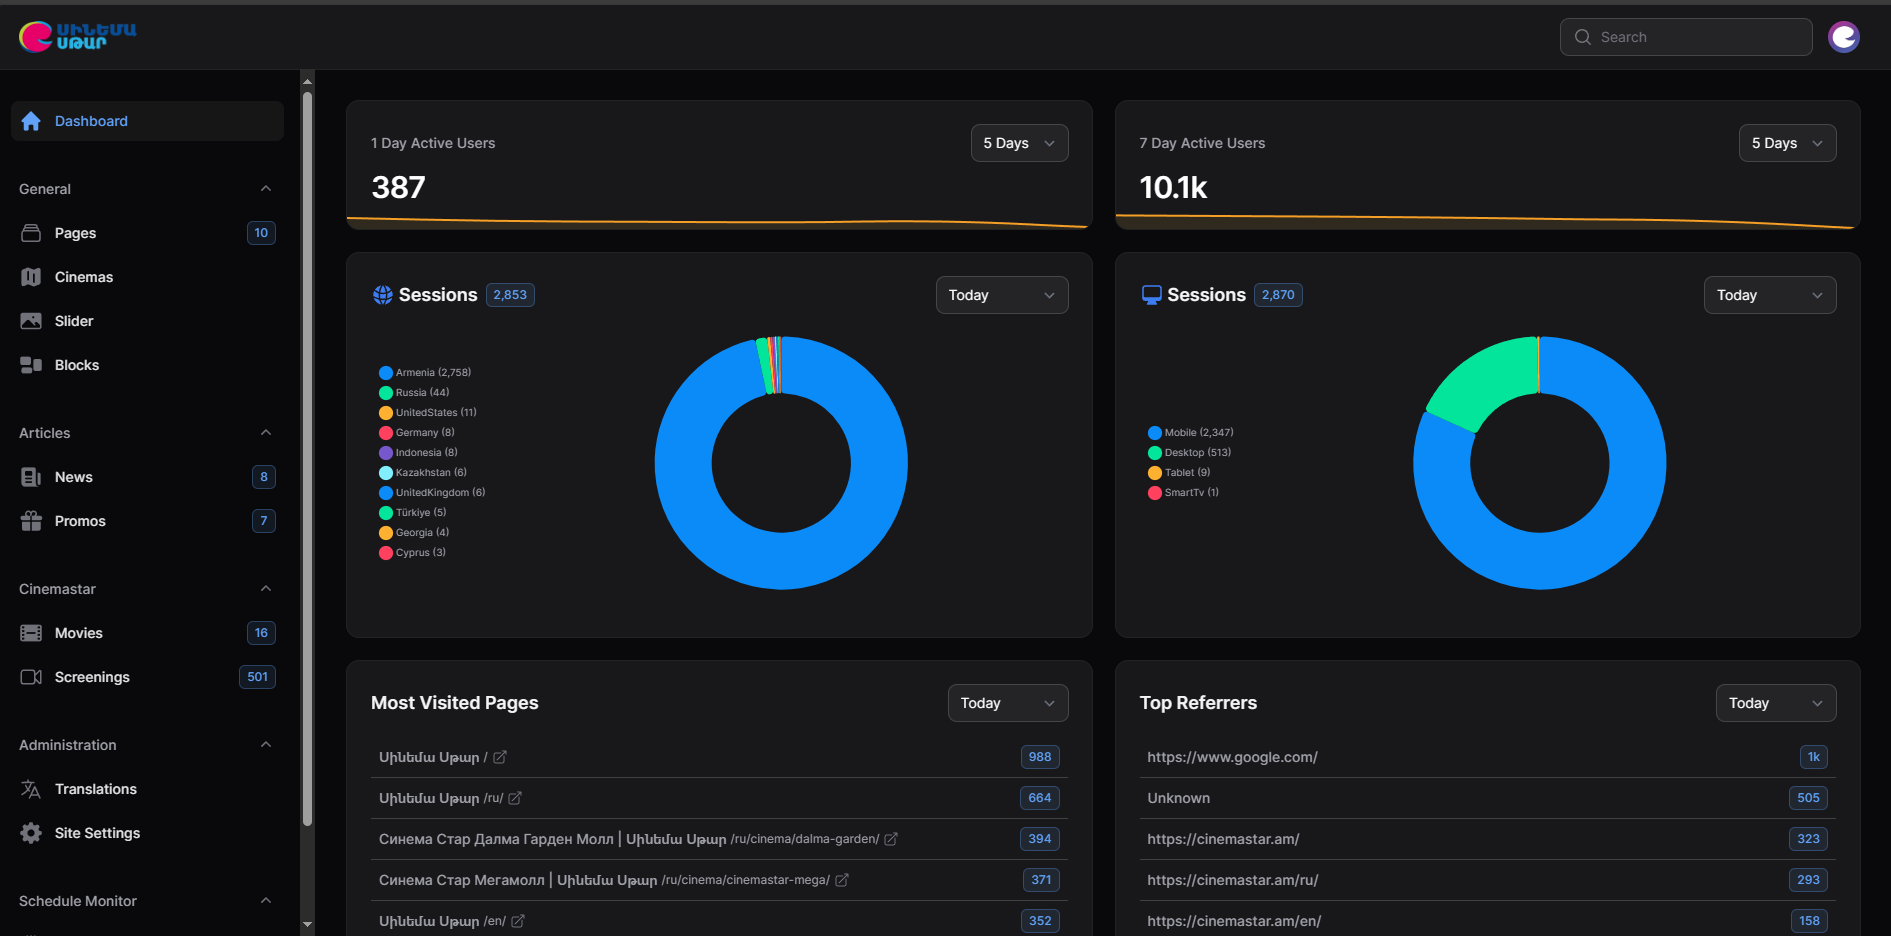Open external link icon for /en/ page

(518, 921)
